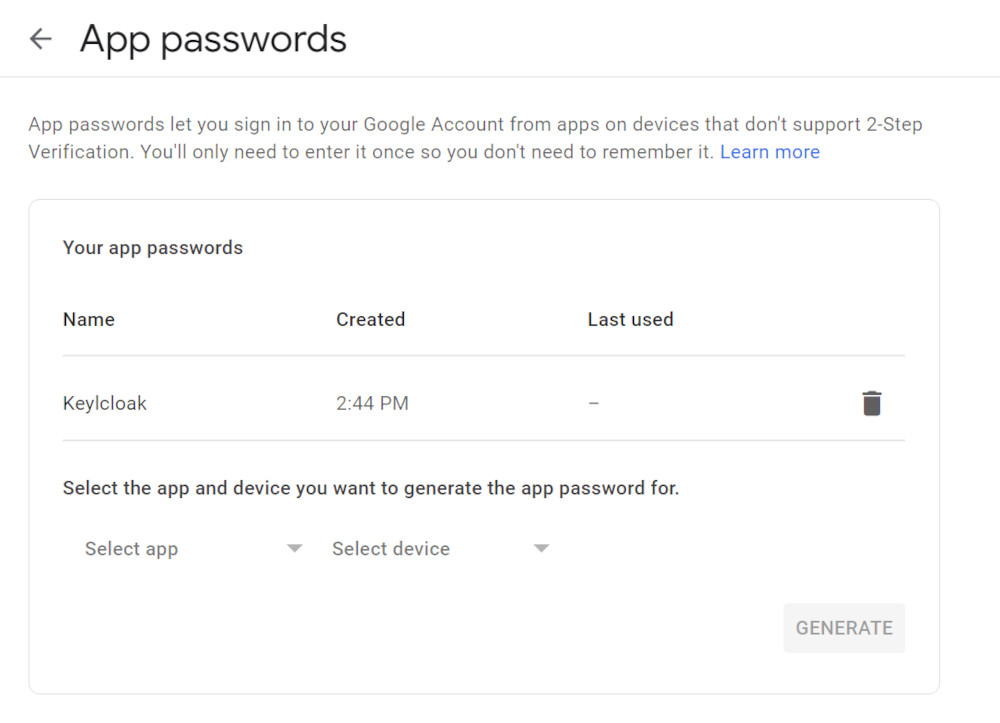Click the 2-Step text in description

[894, 124]
